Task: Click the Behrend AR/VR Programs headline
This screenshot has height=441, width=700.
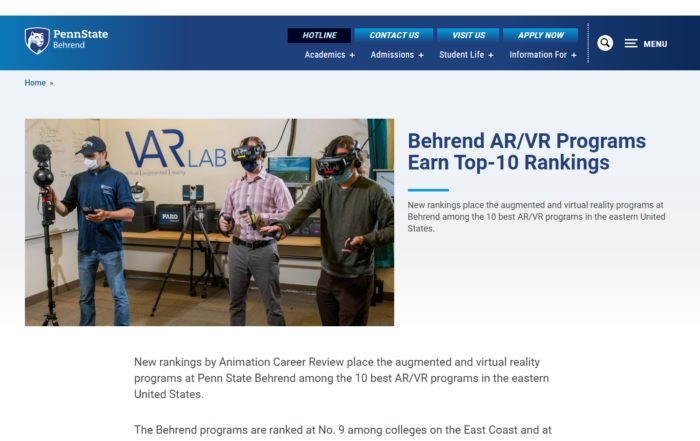Action: point(527,152)
